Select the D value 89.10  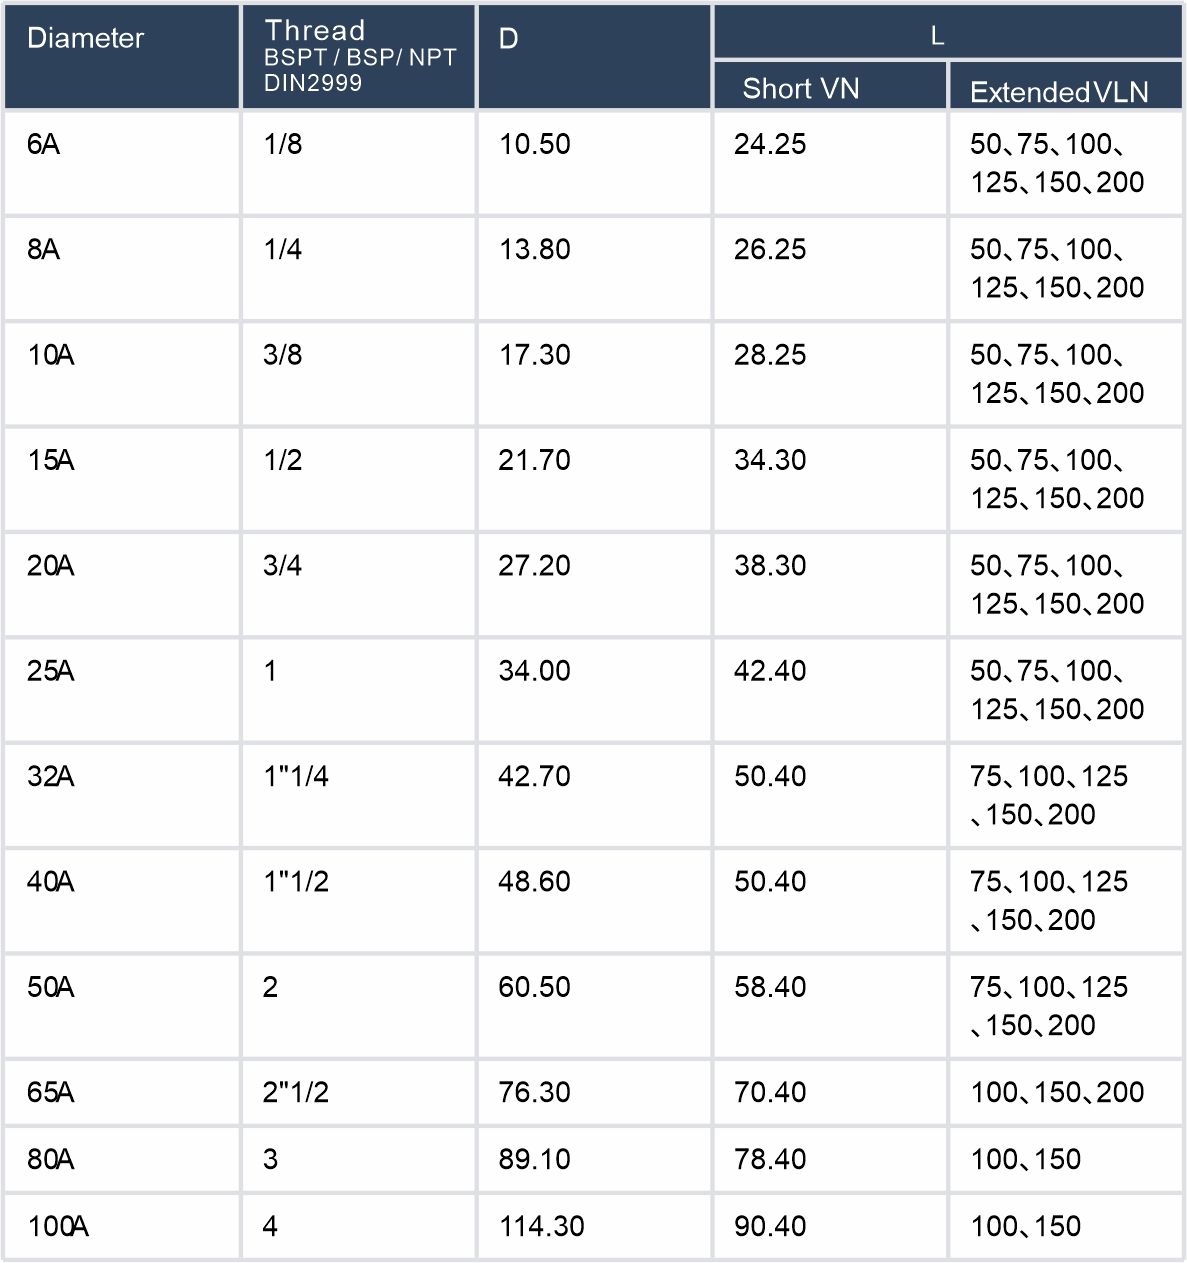coord(535,1159)
